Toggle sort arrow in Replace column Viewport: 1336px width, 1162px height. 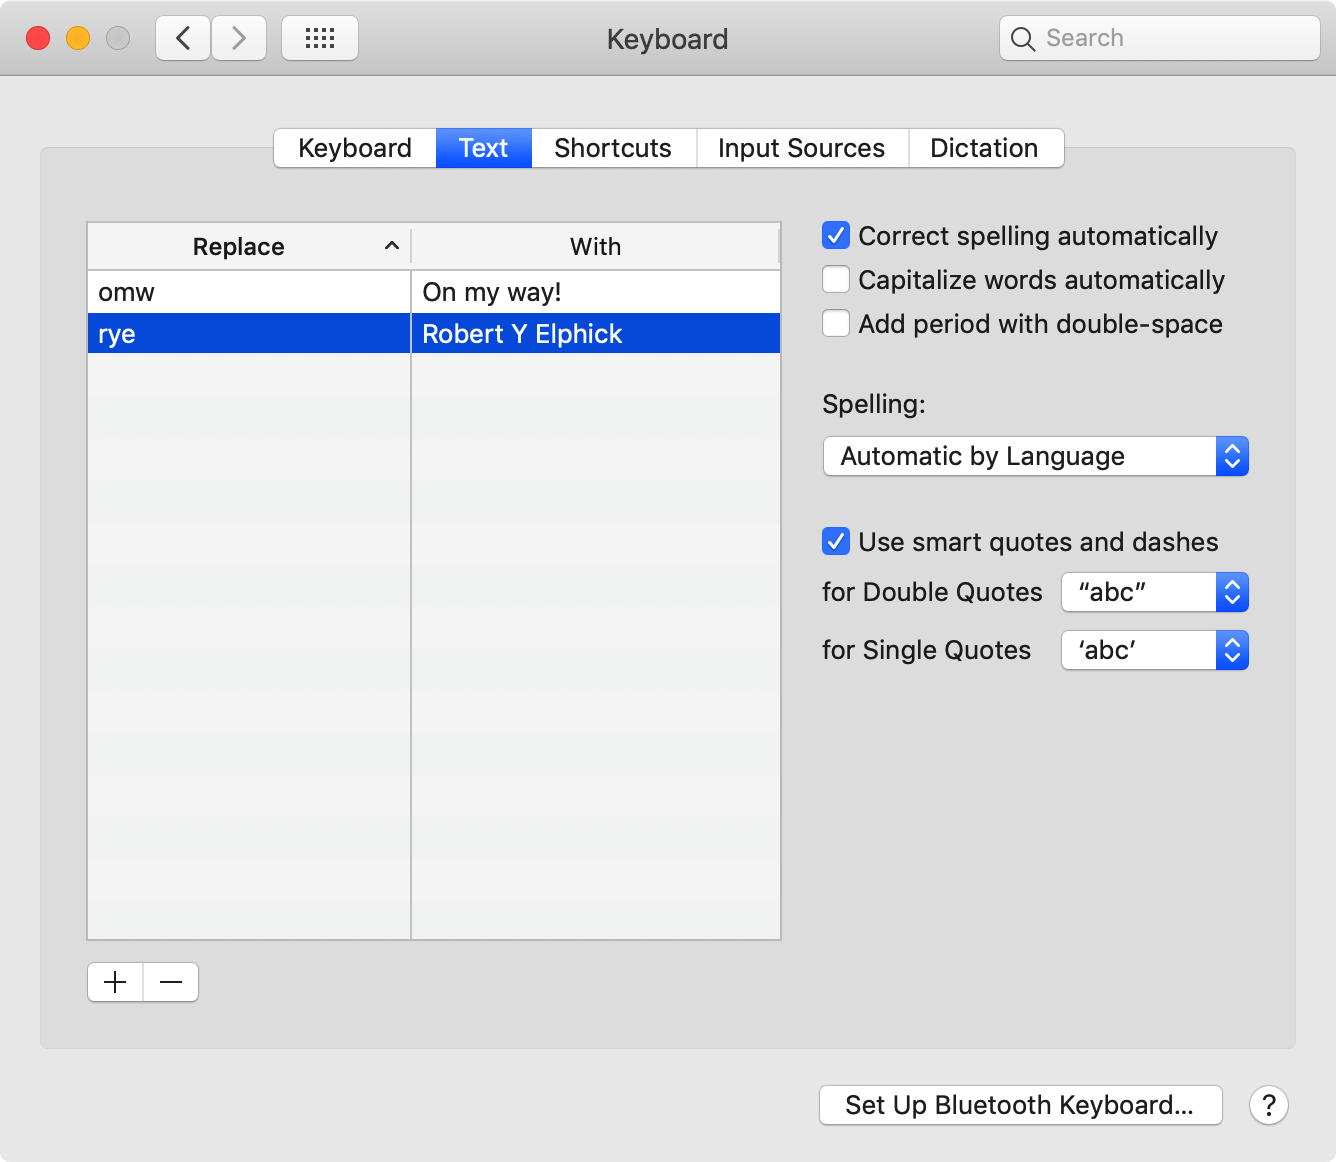pos(392,246)
